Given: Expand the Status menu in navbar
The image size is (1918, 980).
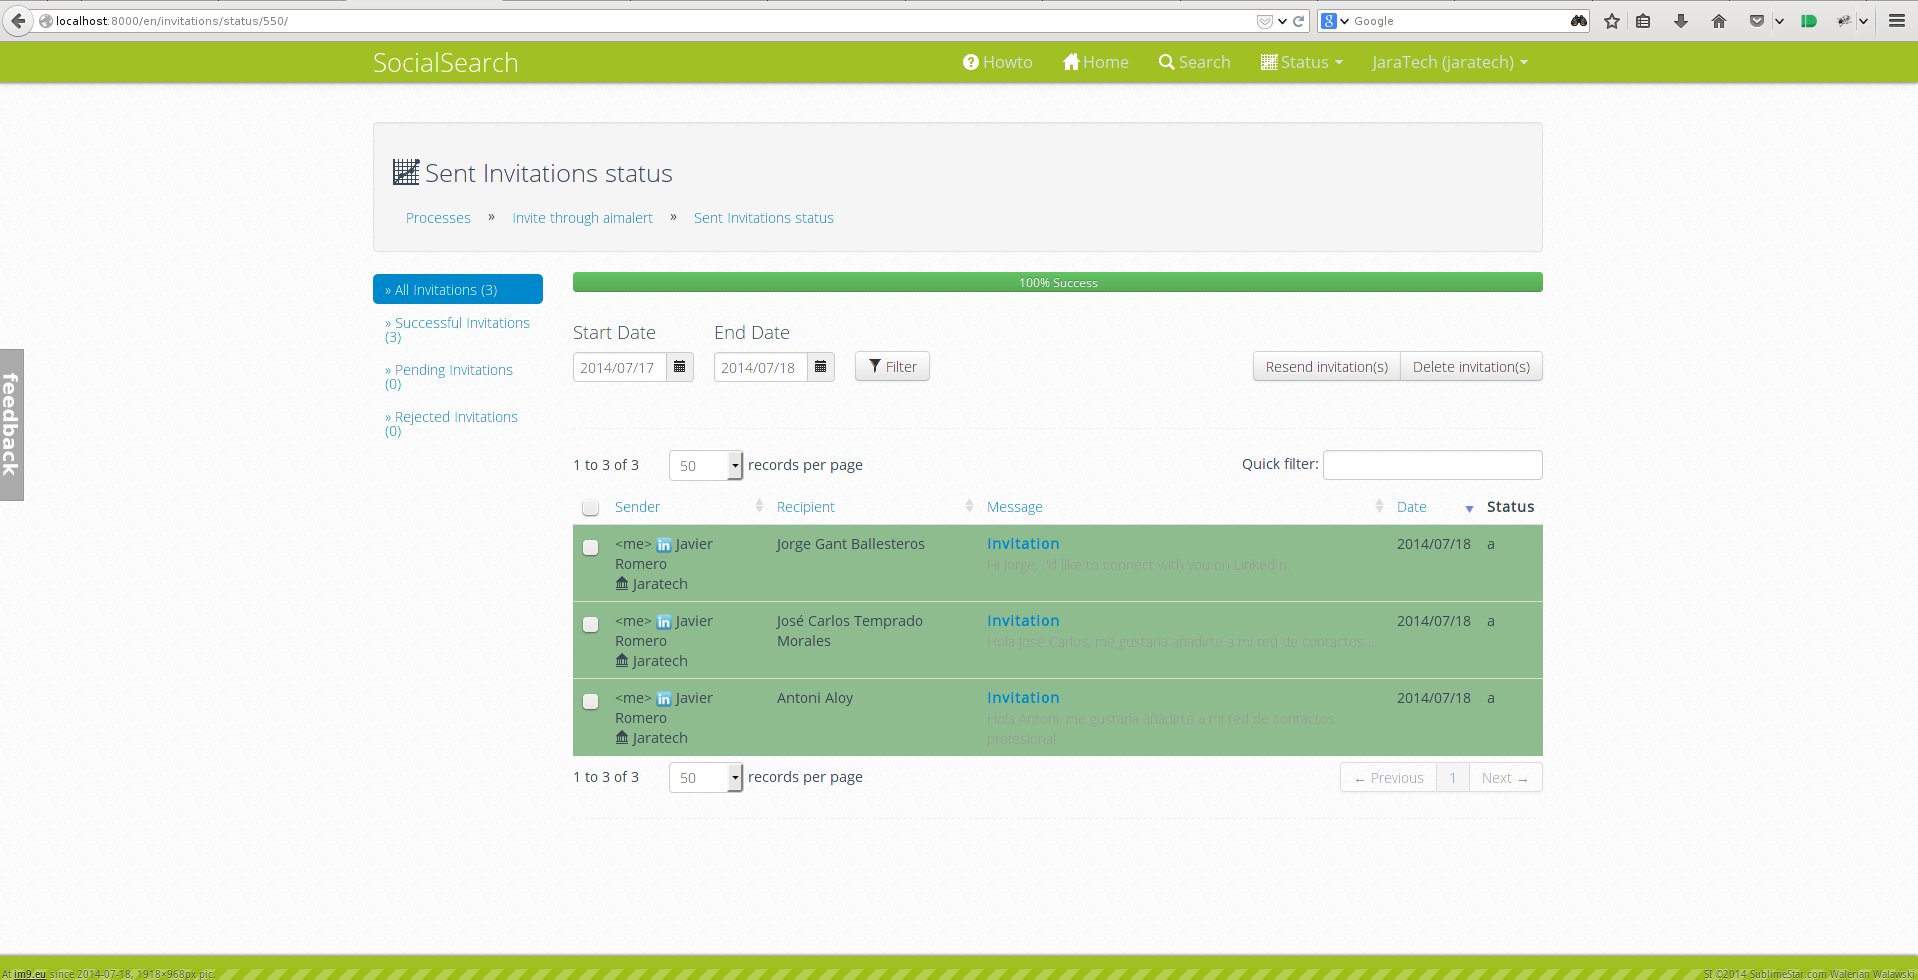Looking at the screenshot, I should [1302, 62].
